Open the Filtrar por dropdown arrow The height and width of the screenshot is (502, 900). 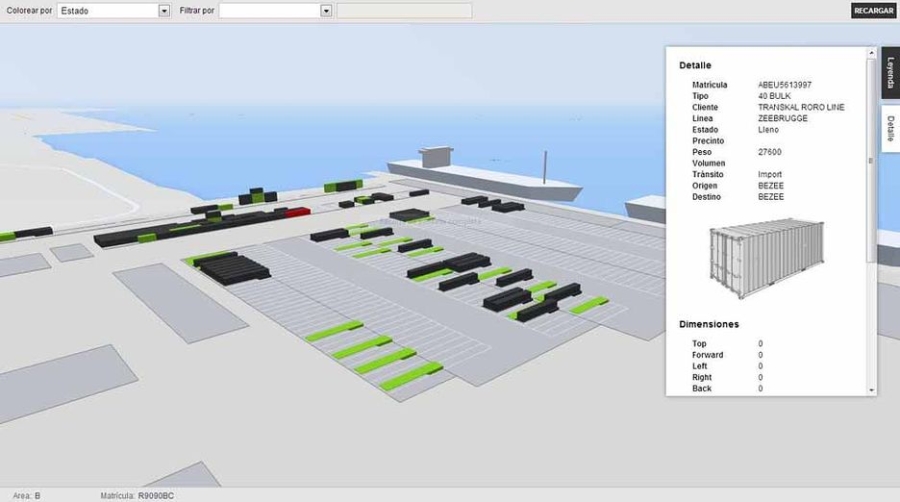click(326, 11)
